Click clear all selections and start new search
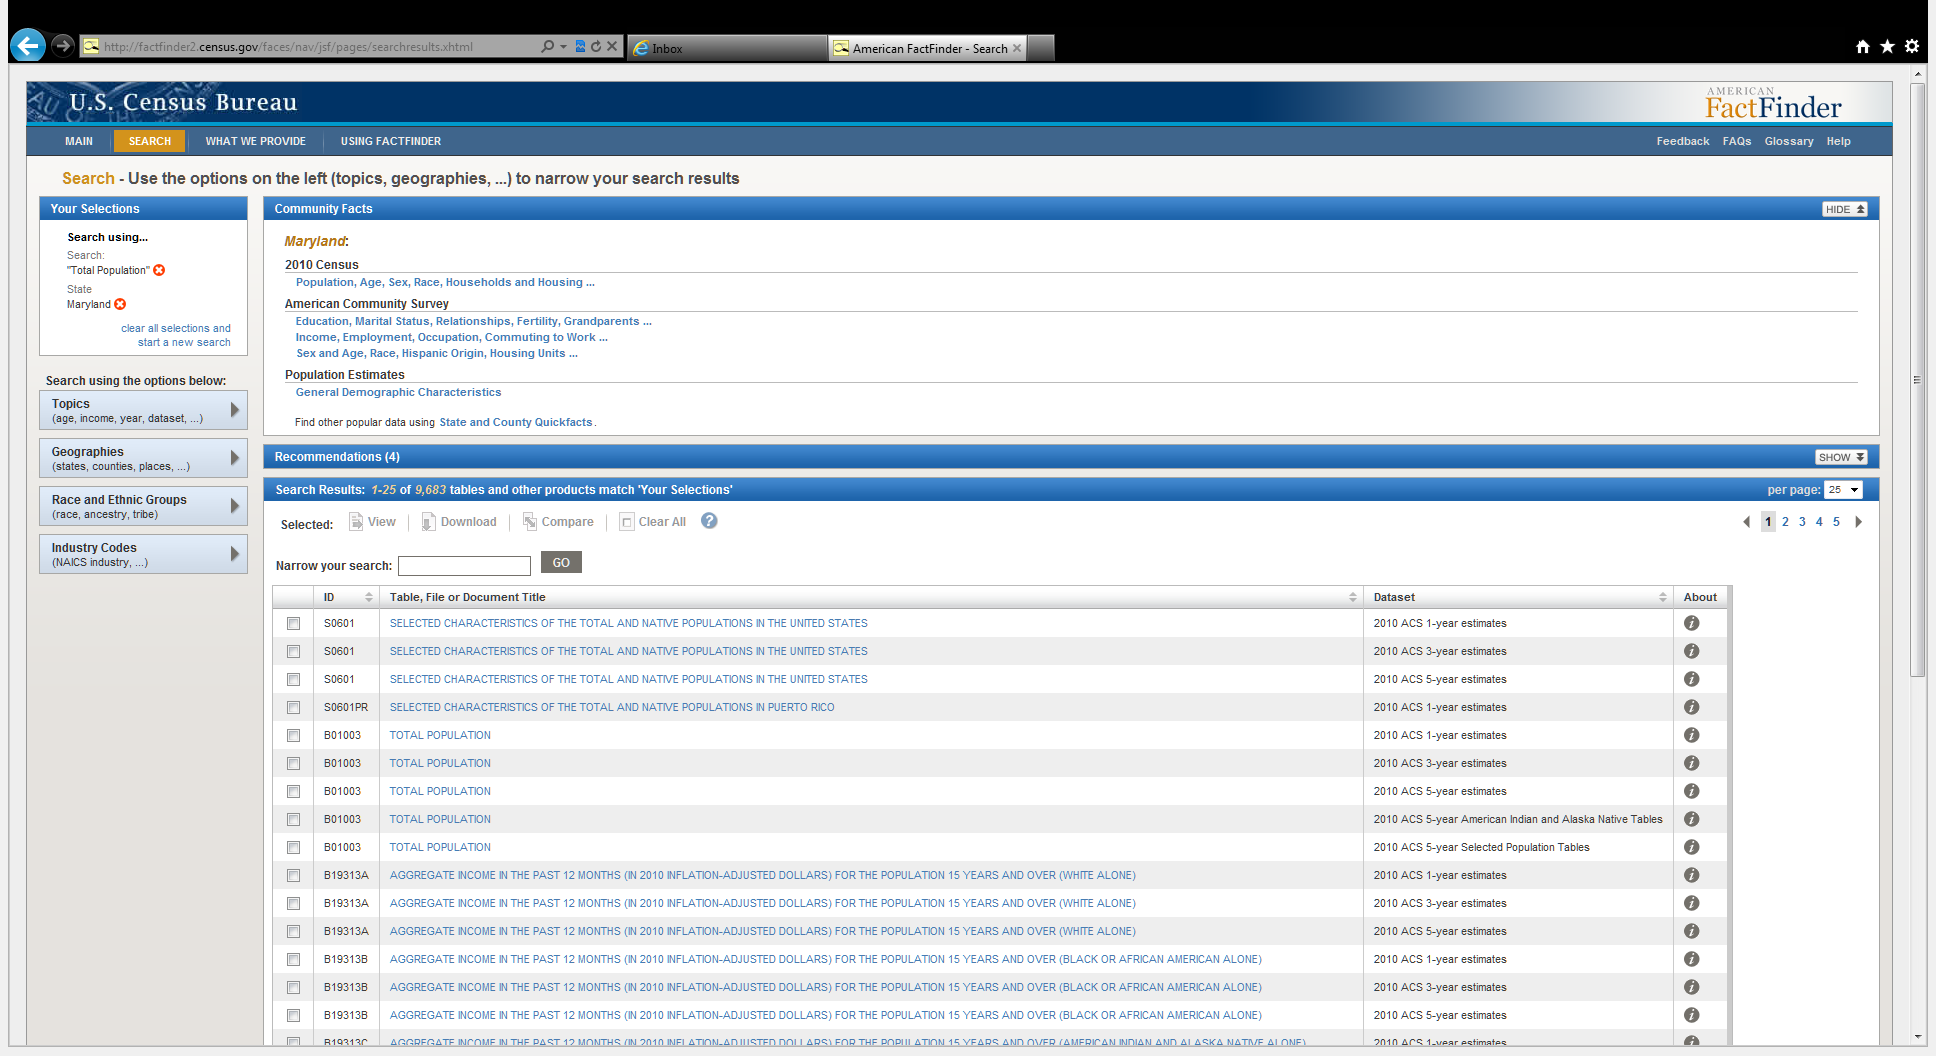This screenshot has width=1936, height=1056. [176, 335]
